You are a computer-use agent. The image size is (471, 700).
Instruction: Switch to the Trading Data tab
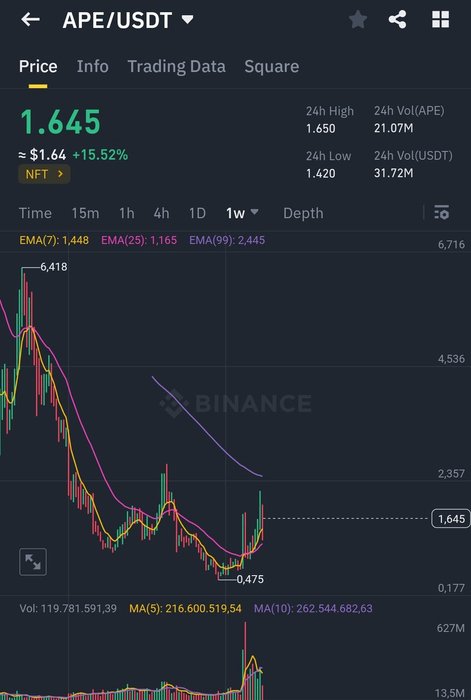pyautogui.click(x=176, y=67)
